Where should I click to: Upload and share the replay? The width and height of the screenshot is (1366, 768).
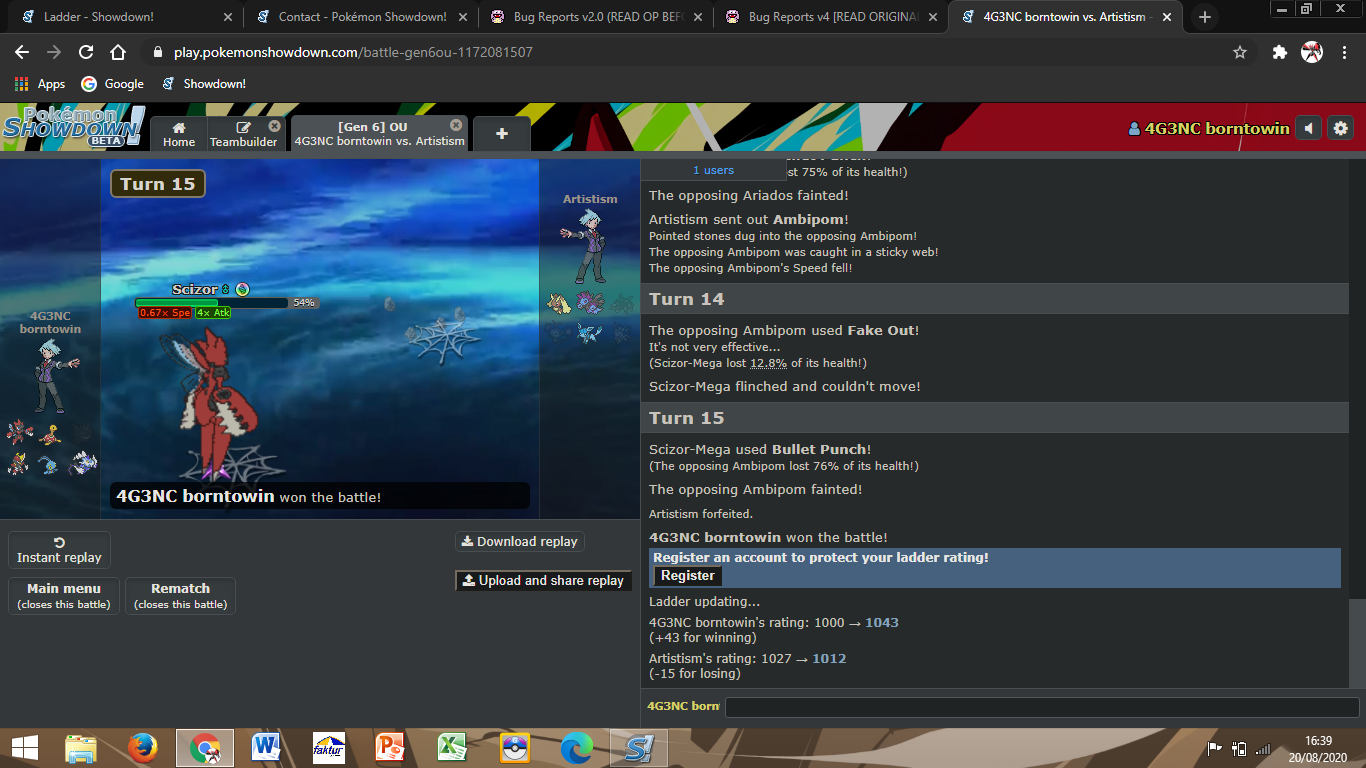[x=543, y=580]
